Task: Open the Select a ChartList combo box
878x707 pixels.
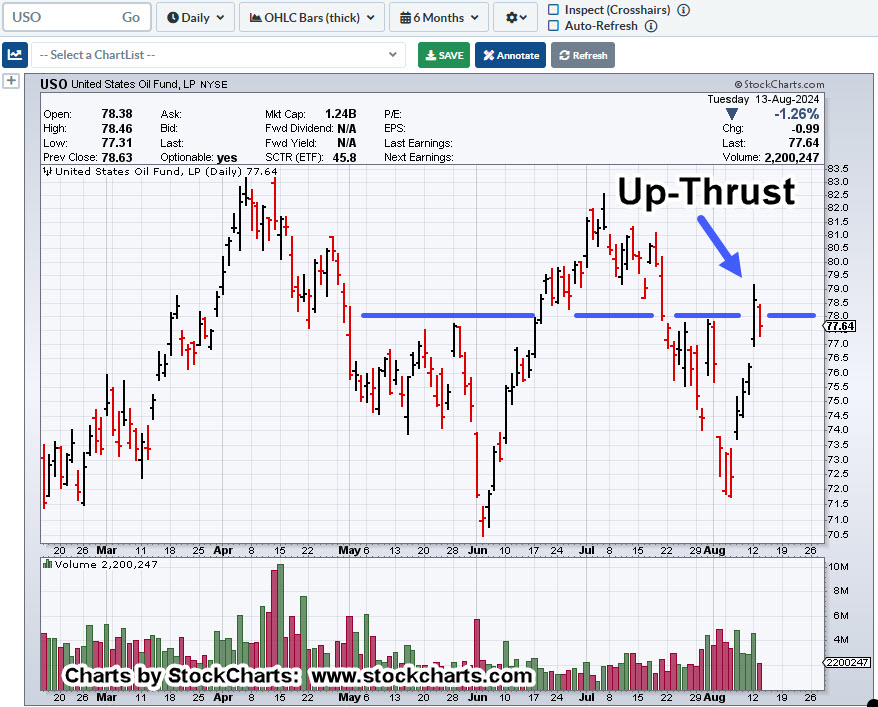Action: coord(217,55)
